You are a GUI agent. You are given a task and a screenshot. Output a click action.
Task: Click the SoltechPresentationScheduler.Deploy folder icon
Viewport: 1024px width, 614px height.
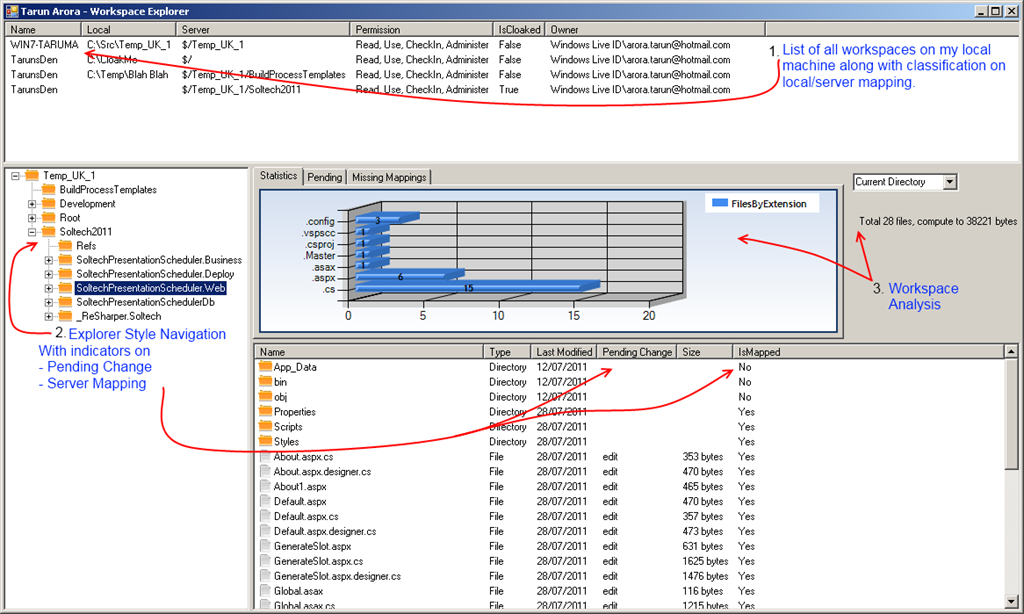[x=65, y=274]
